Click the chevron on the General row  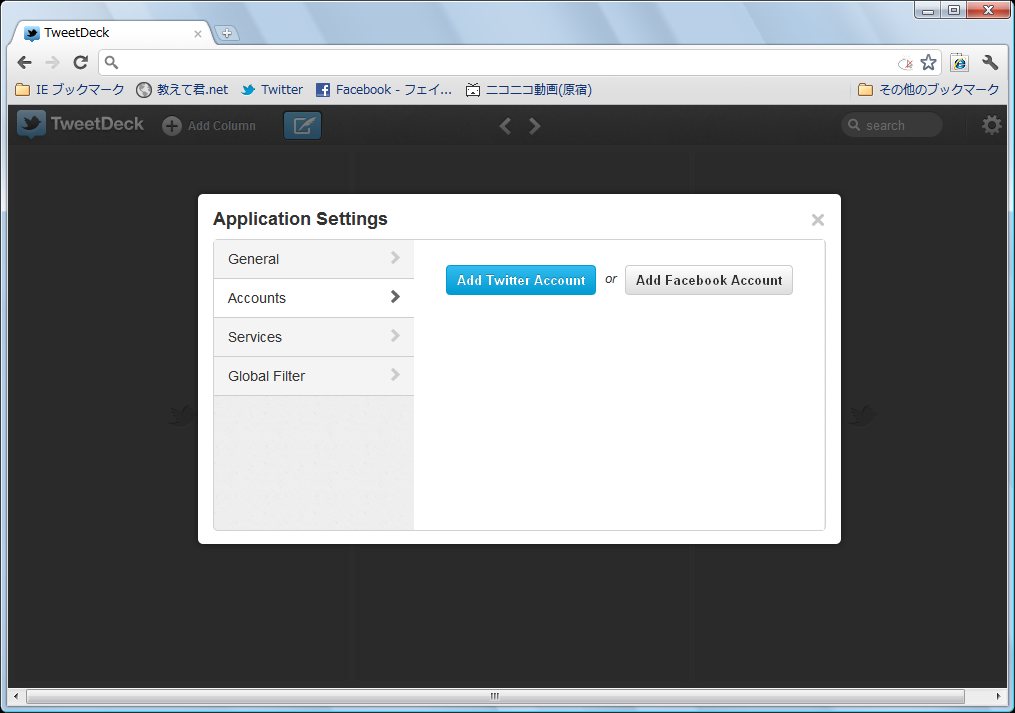pos(395,258)
